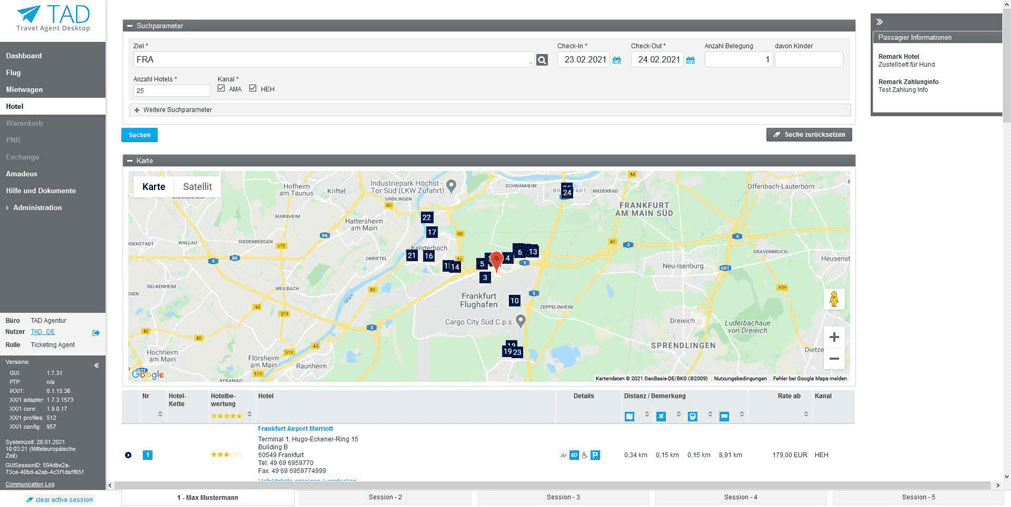Click the red location pin on map
Viewport: 1011px width, 507px height.
tap(496, 262)
